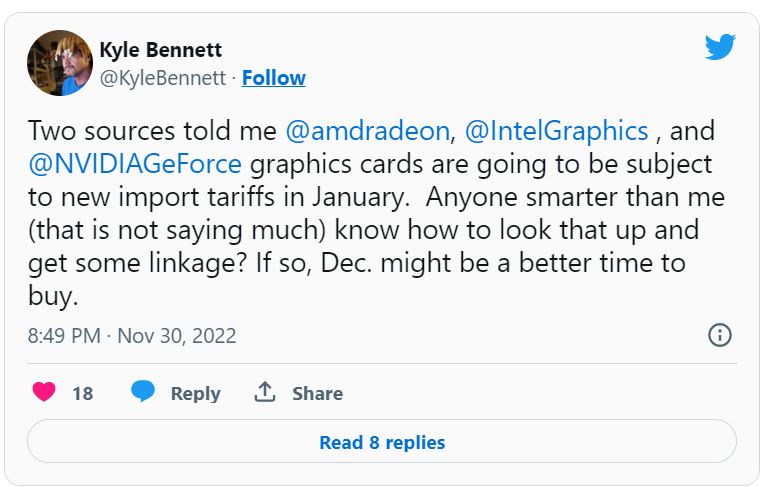Viewport: 766px width, 487px height.
Task: Open the @IntelGraphics mention
Action: pyautogui.click(x=556, y=131)
